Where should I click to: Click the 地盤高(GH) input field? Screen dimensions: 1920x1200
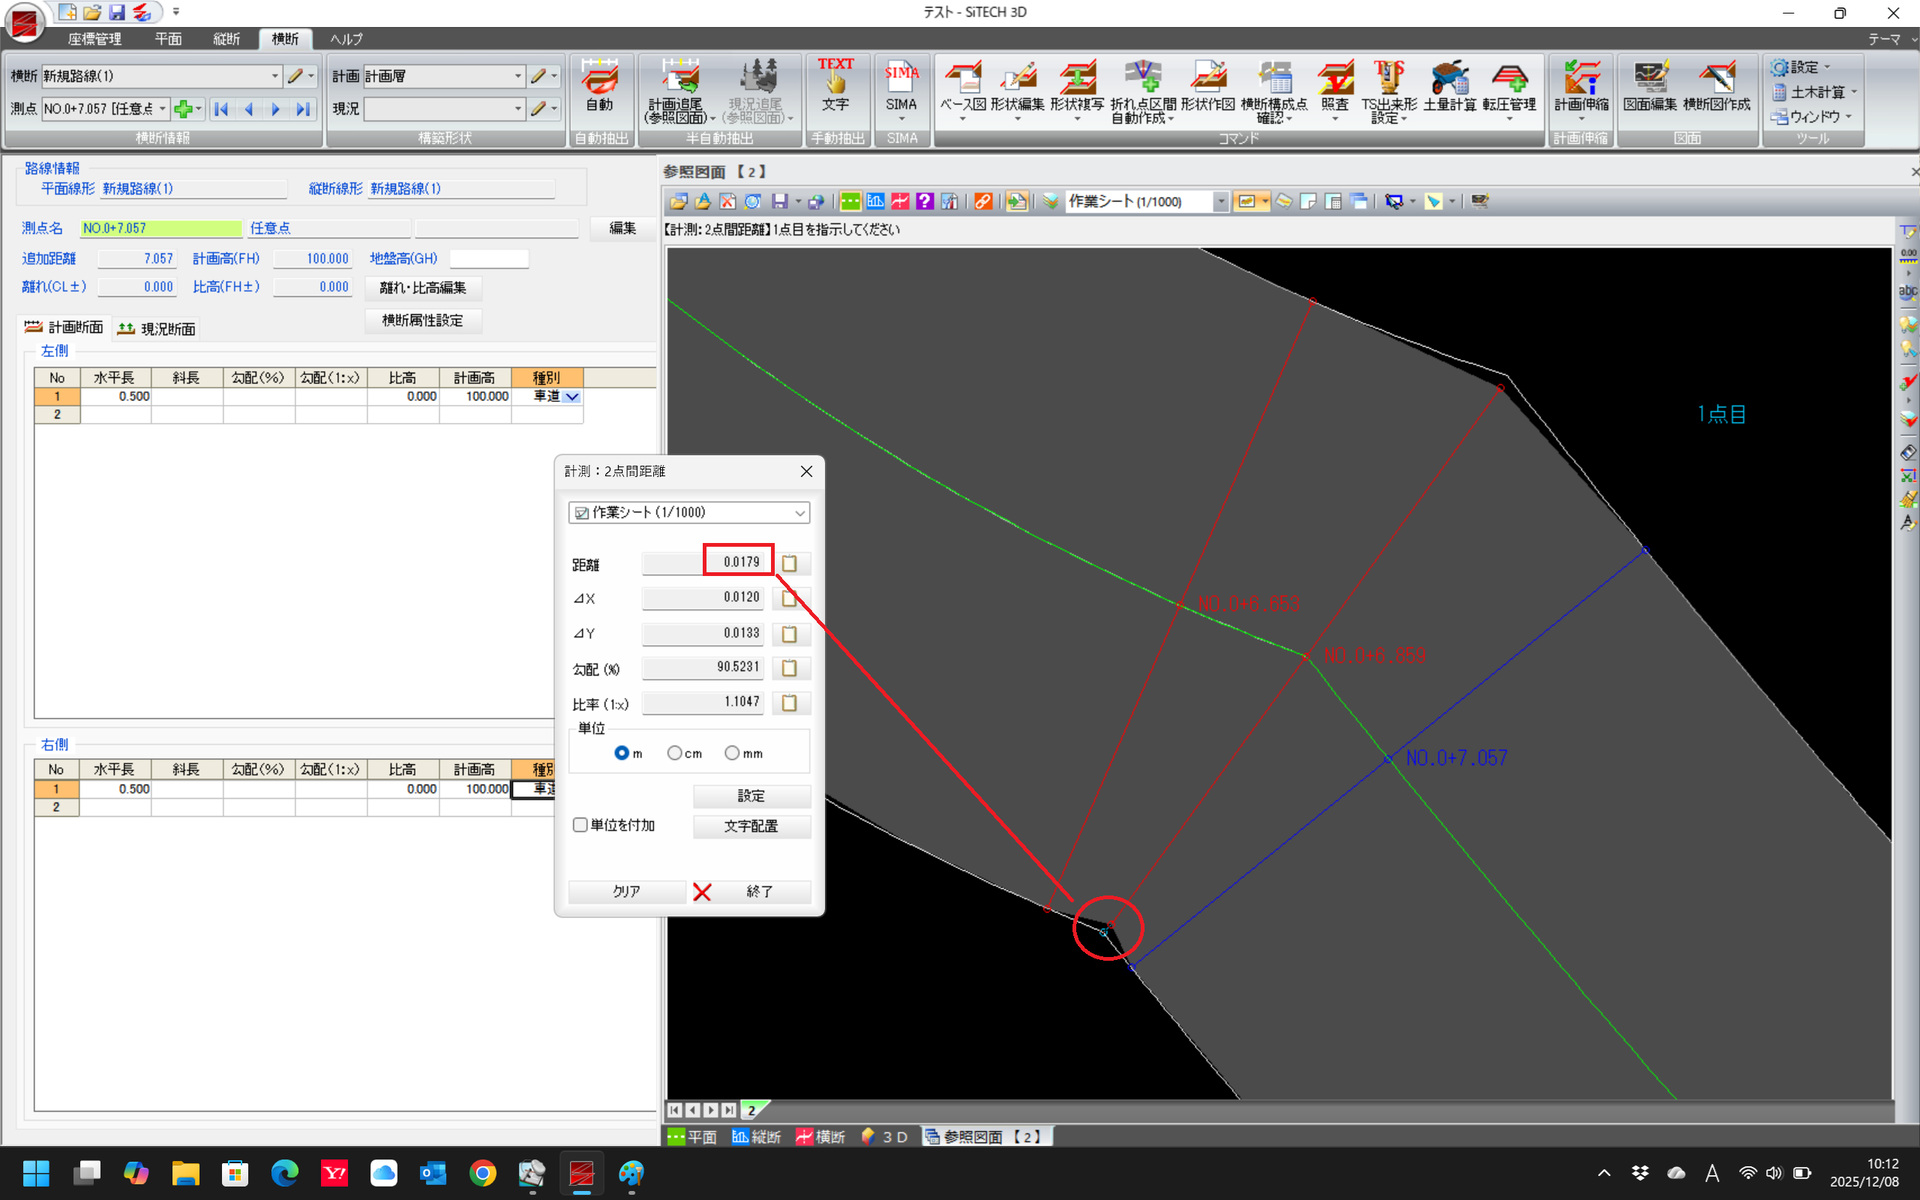488,259
